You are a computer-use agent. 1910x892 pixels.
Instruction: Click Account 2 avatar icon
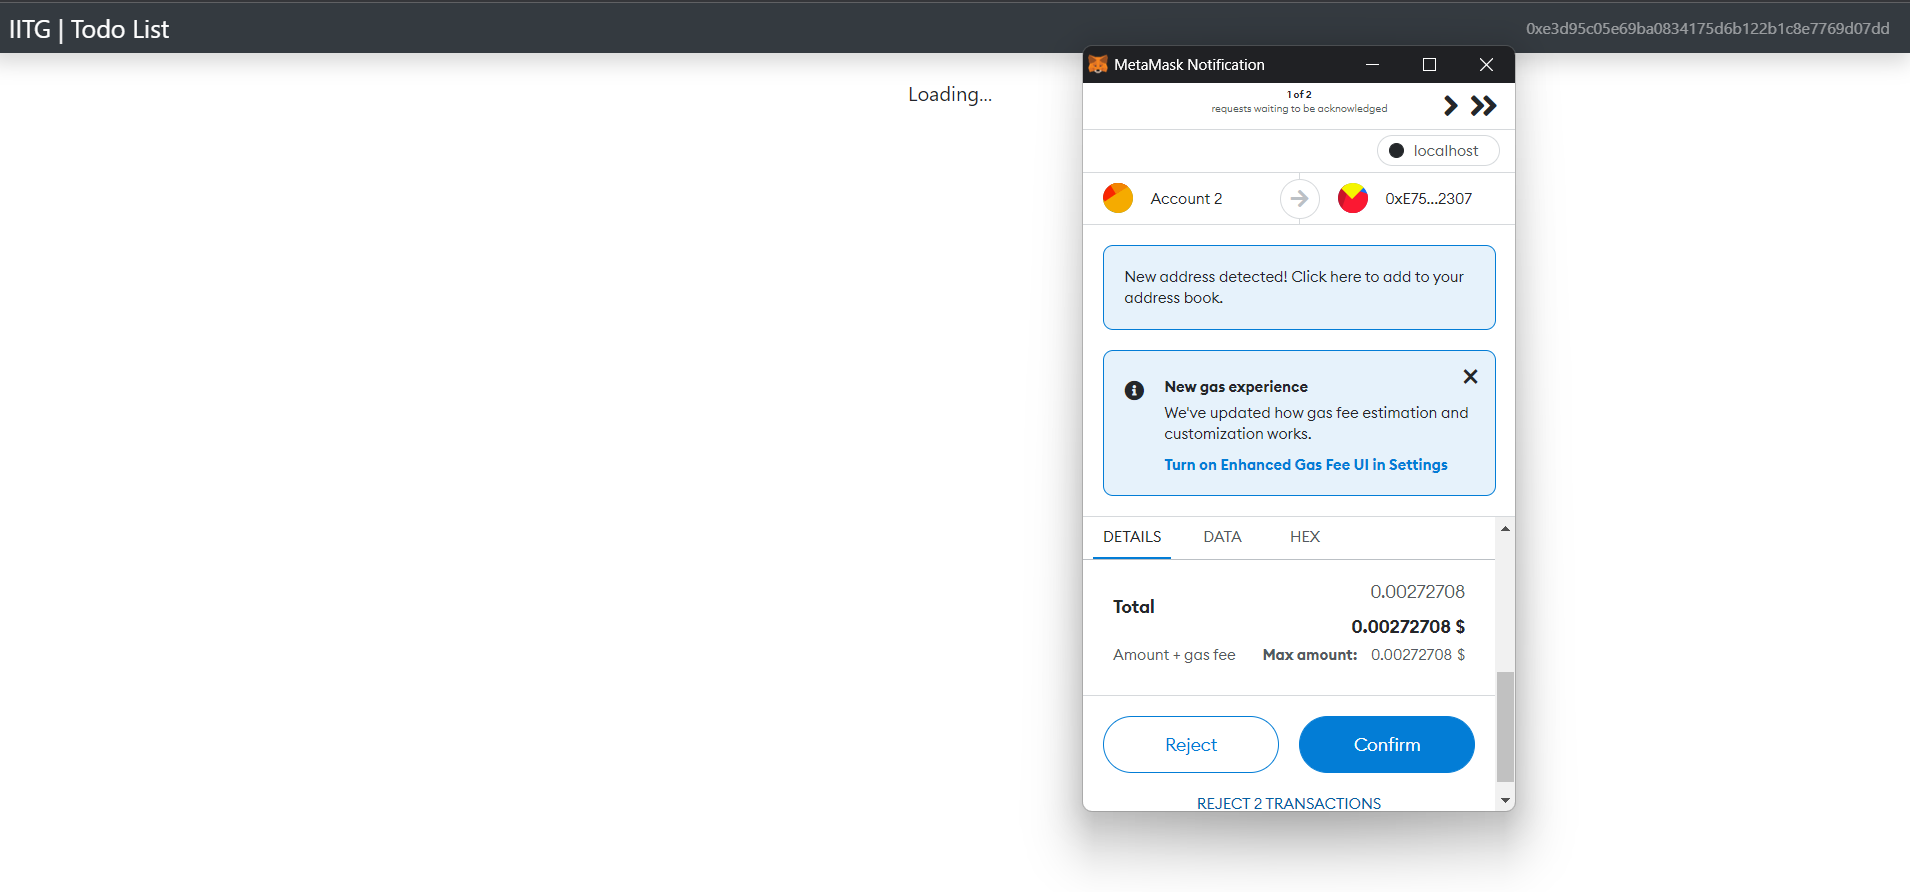[1118, 198]
